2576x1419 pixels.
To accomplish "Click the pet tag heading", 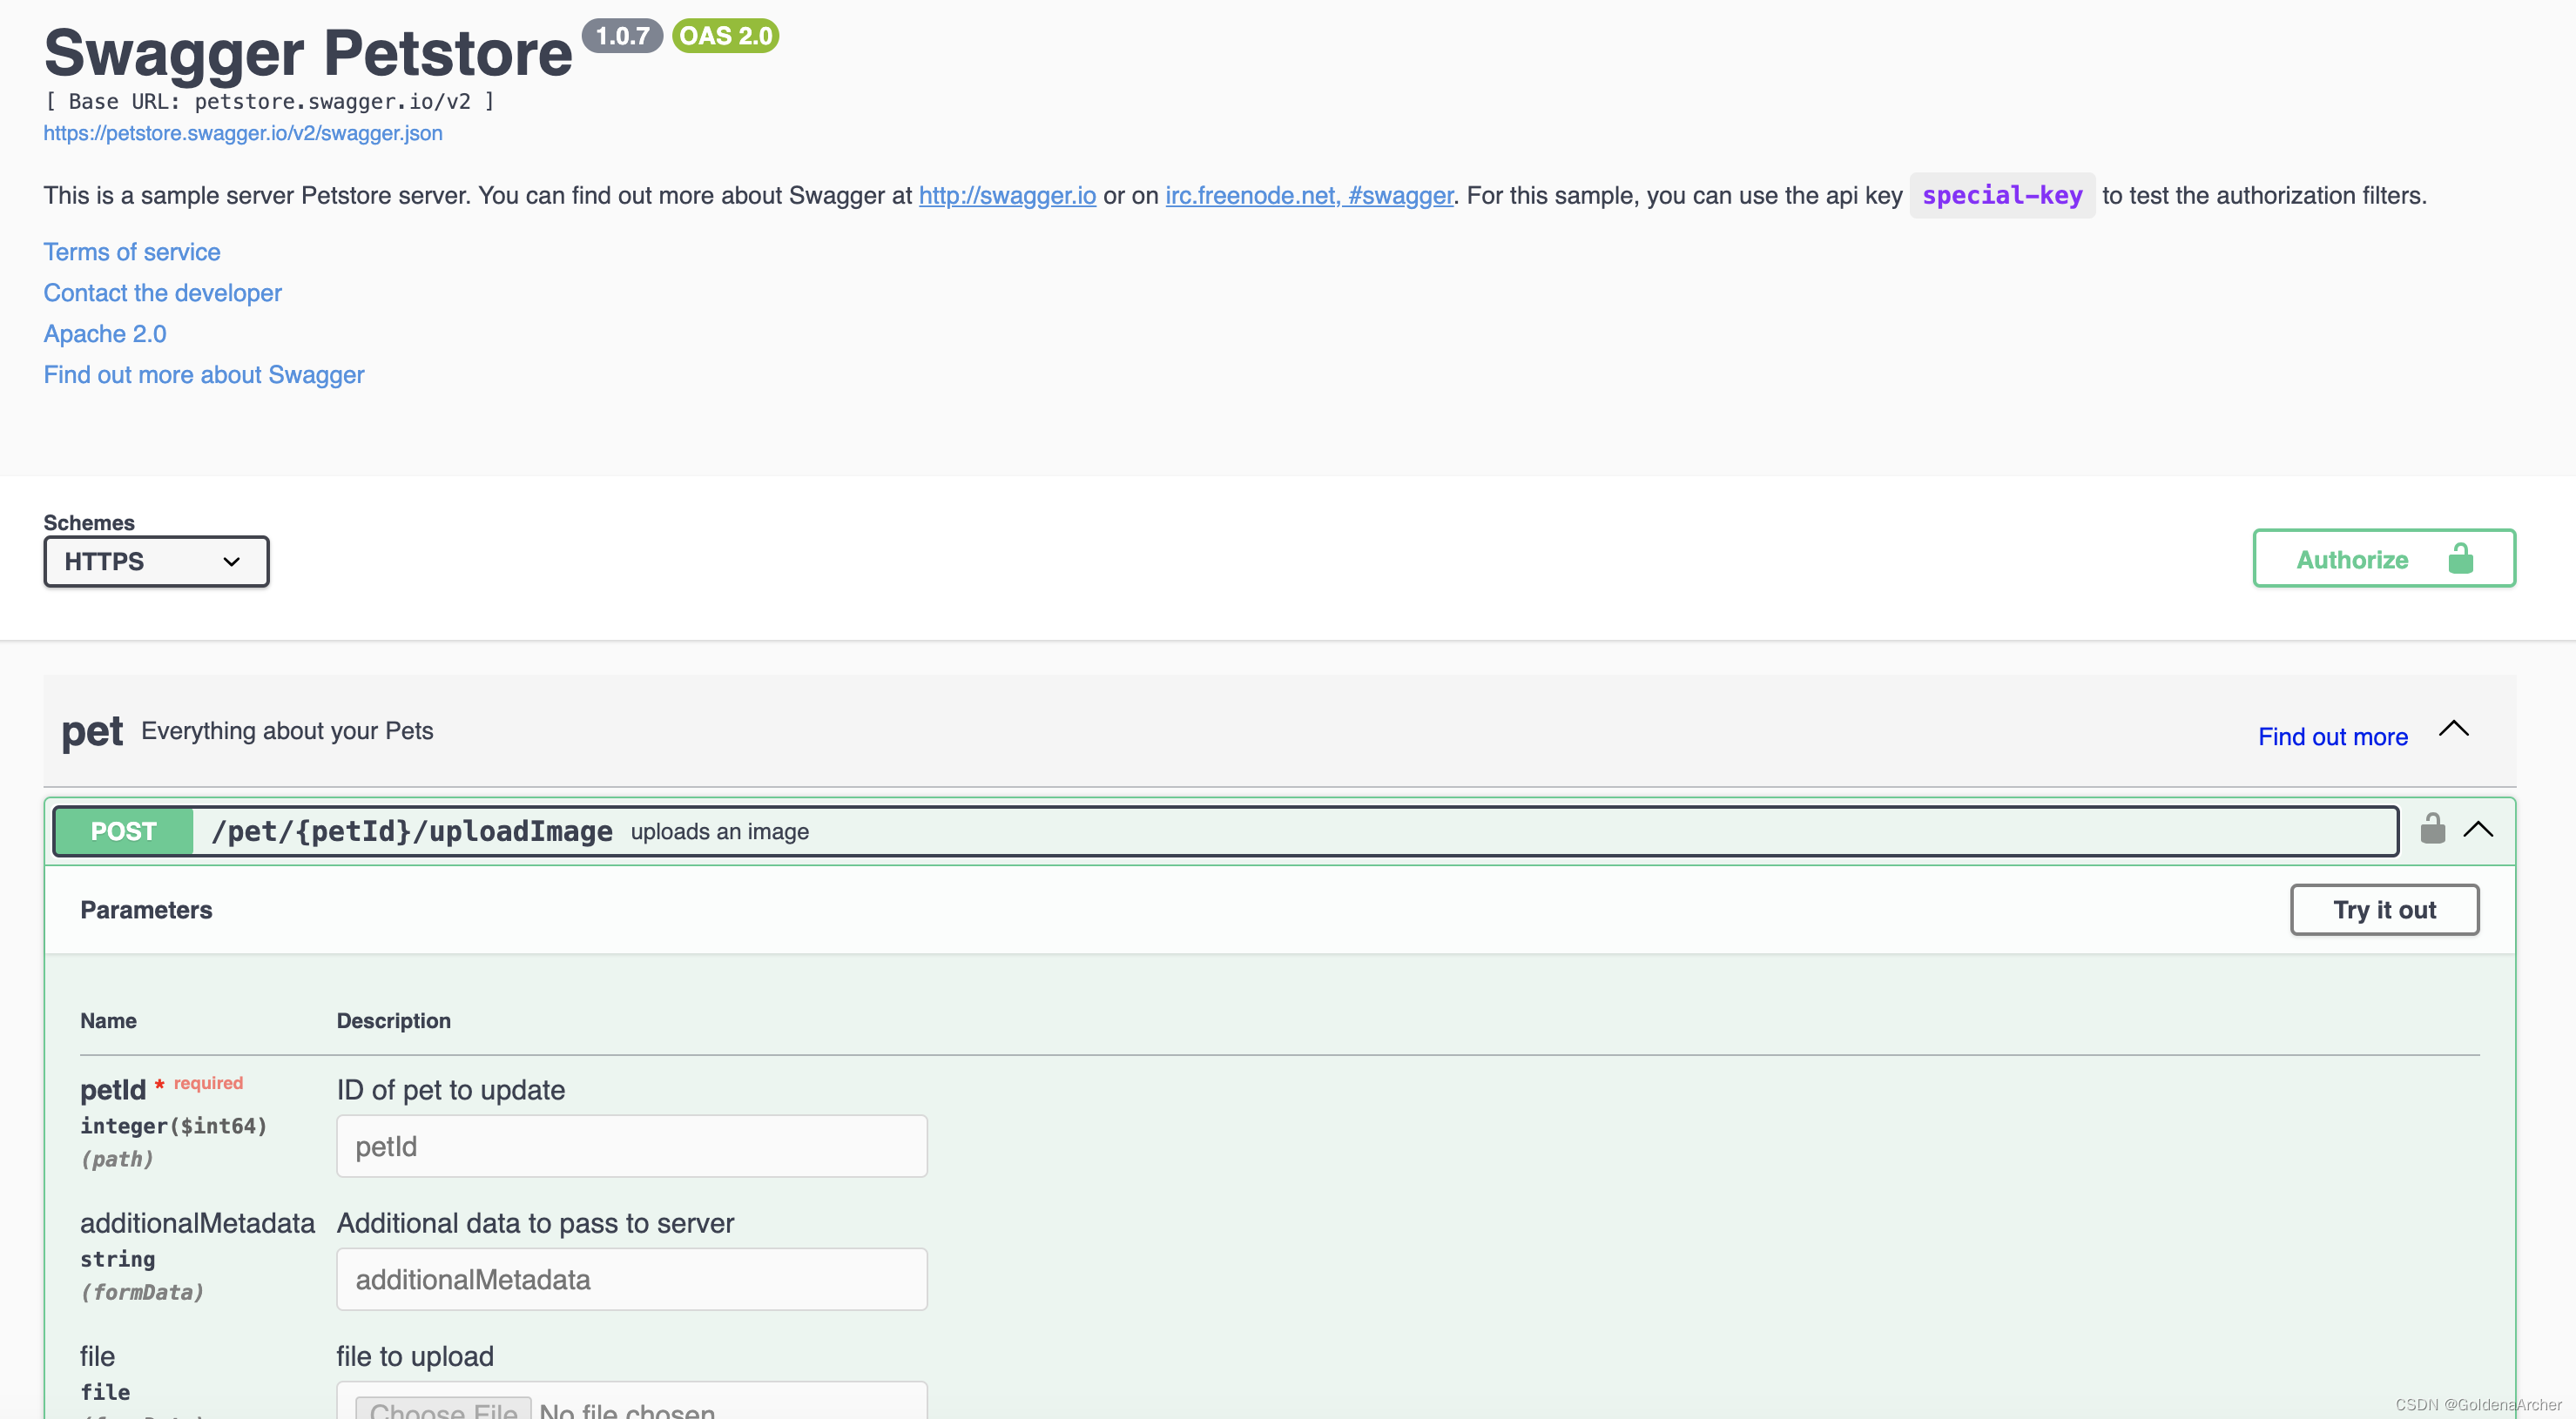I will [x=92, y=732].
